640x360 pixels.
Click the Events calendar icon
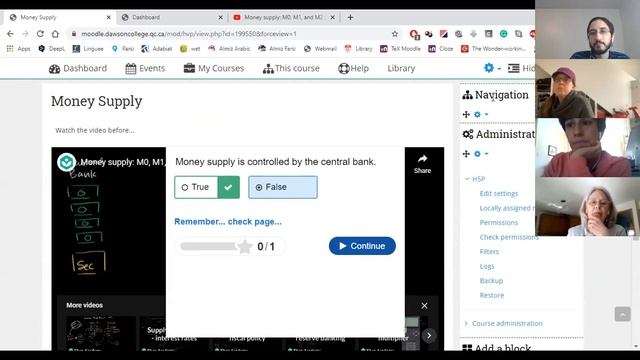click(x=131, y=69)
